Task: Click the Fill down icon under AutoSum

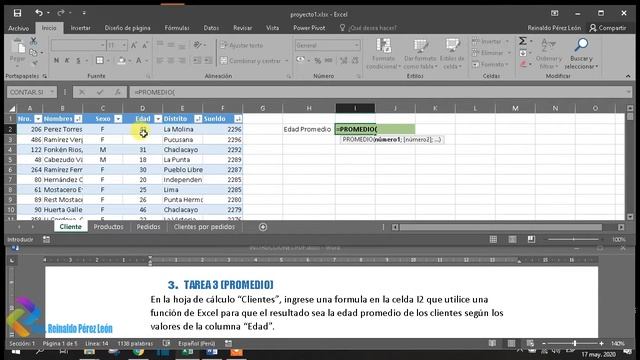Action: click(x=523, y=53)
